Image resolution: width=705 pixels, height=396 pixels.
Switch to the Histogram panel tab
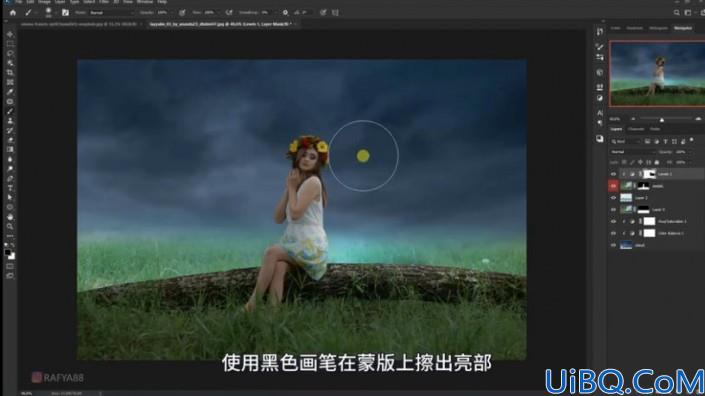pyautogui.click(x=658, y=28)
